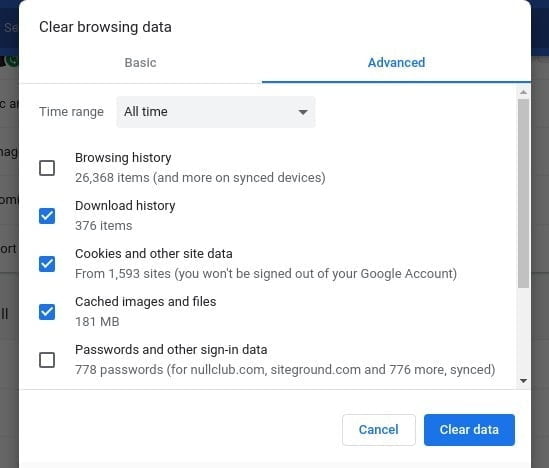Click the "From 1,593 sites" description
549x468 pixels.
(266, 274)
